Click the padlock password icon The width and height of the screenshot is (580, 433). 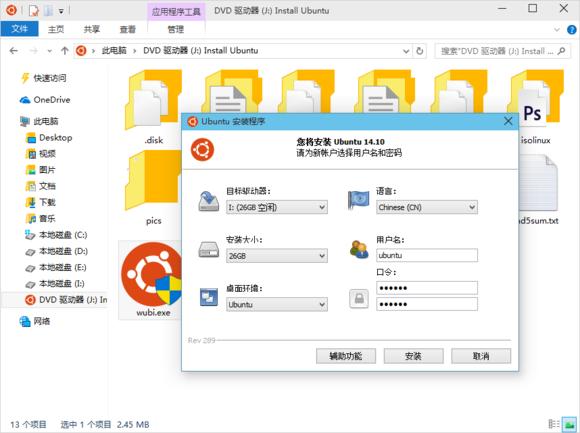tap(359, 298)
